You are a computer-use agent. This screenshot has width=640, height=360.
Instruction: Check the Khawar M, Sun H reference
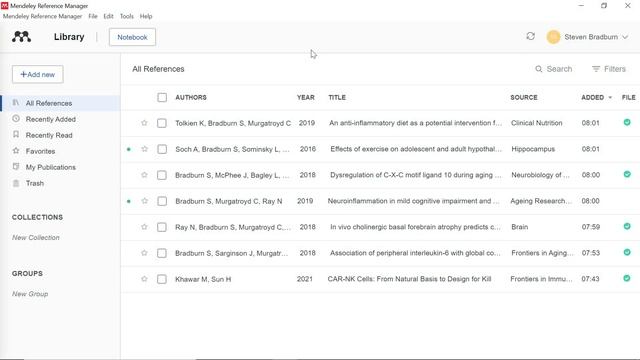point(162,279)
